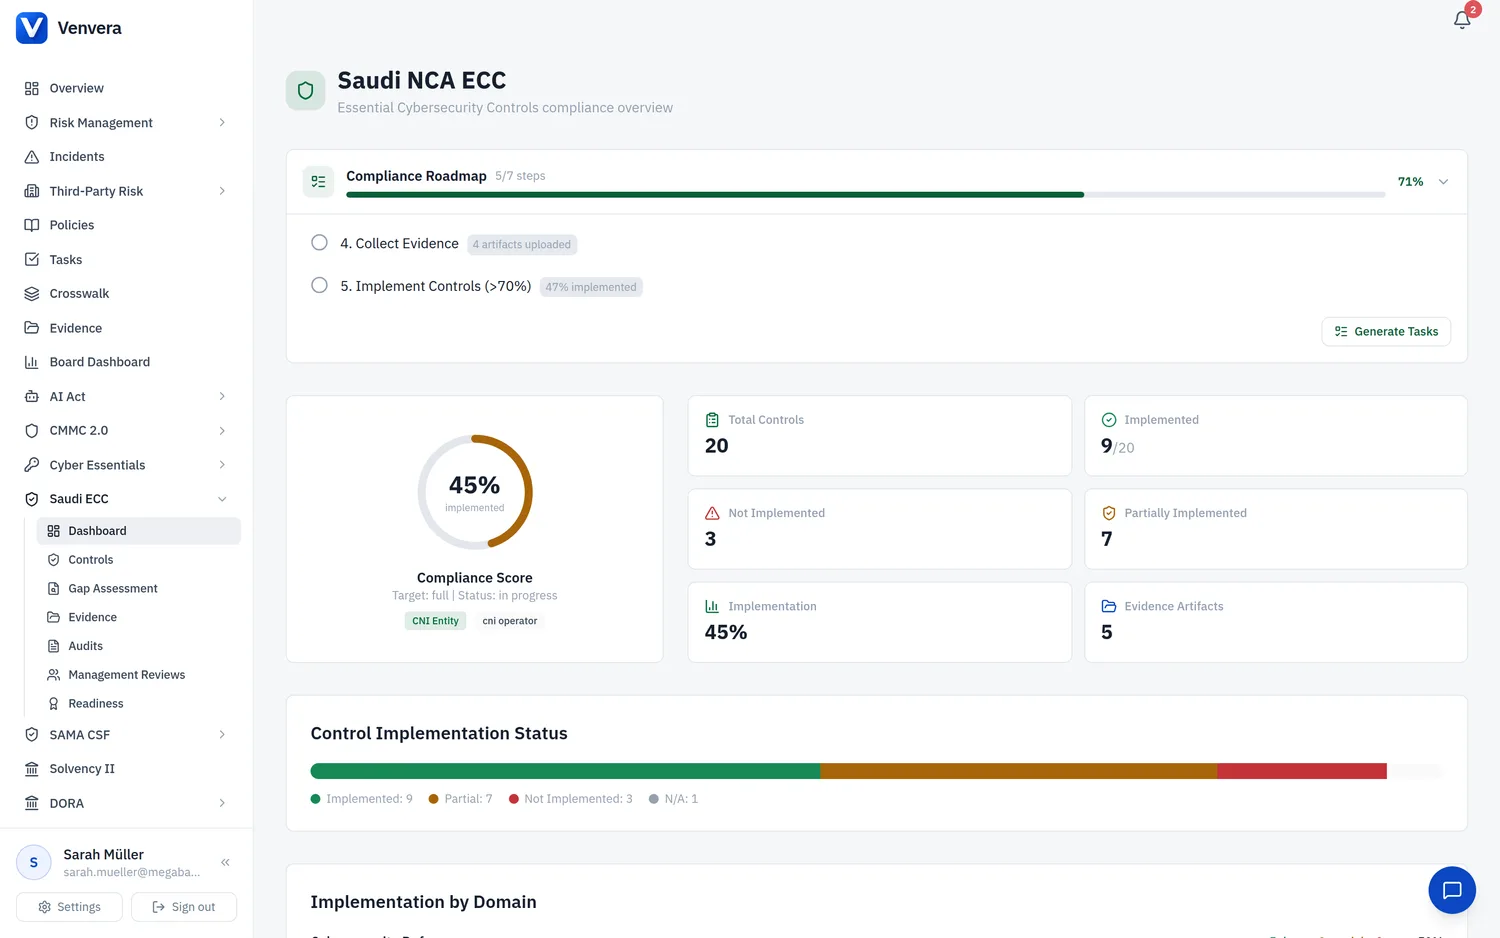This screenshot has height=938, width=1500.
Task: Click the Saudi NCA ECC header shield icon
Action: pyautogui.click(x=306, y=90)
